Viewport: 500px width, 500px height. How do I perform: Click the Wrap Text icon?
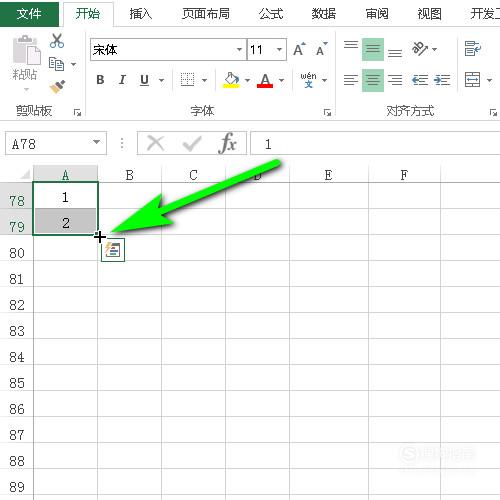click(473, 49)
